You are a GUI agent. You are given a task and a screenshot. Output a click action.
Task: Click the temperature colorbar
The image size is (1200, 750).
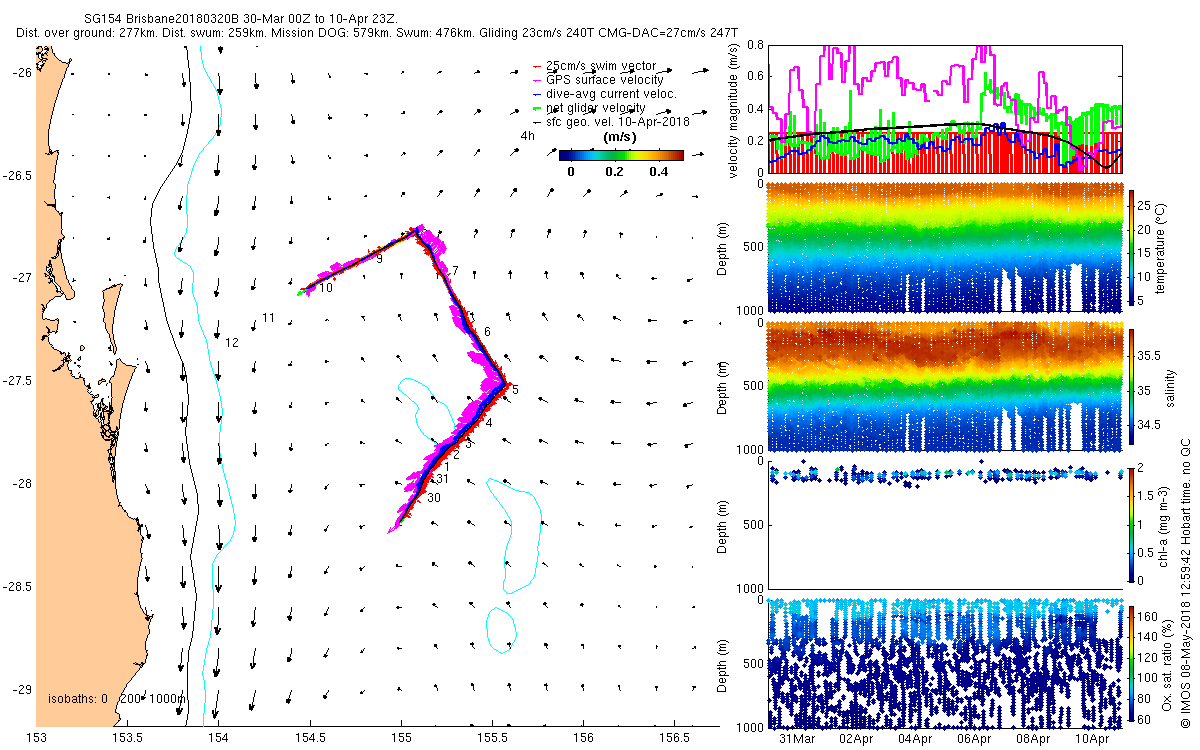(x=1131, y=249)
